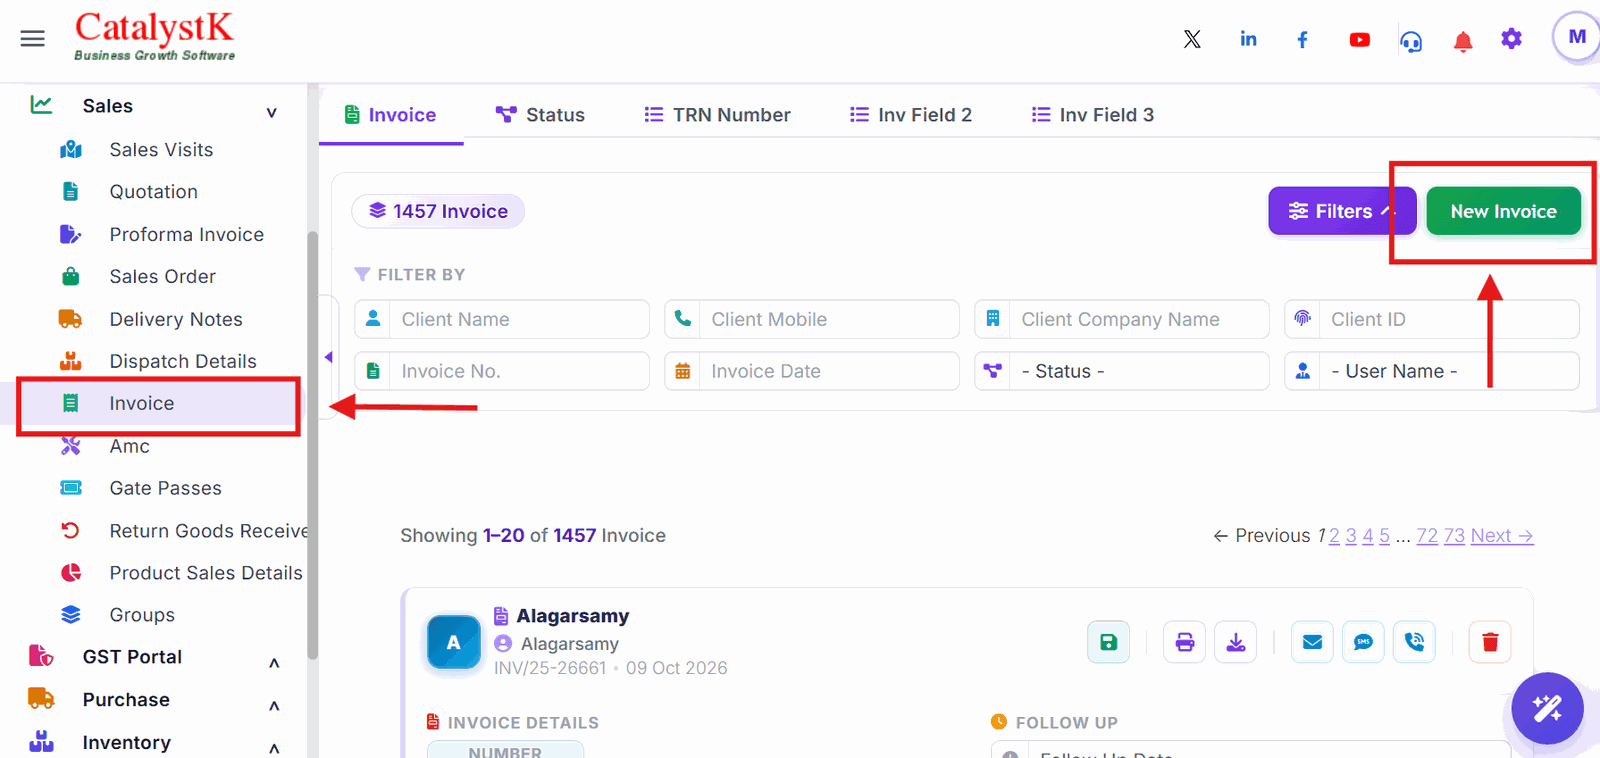Send SMS for Alagarsamy invoice

[1363, 642]
